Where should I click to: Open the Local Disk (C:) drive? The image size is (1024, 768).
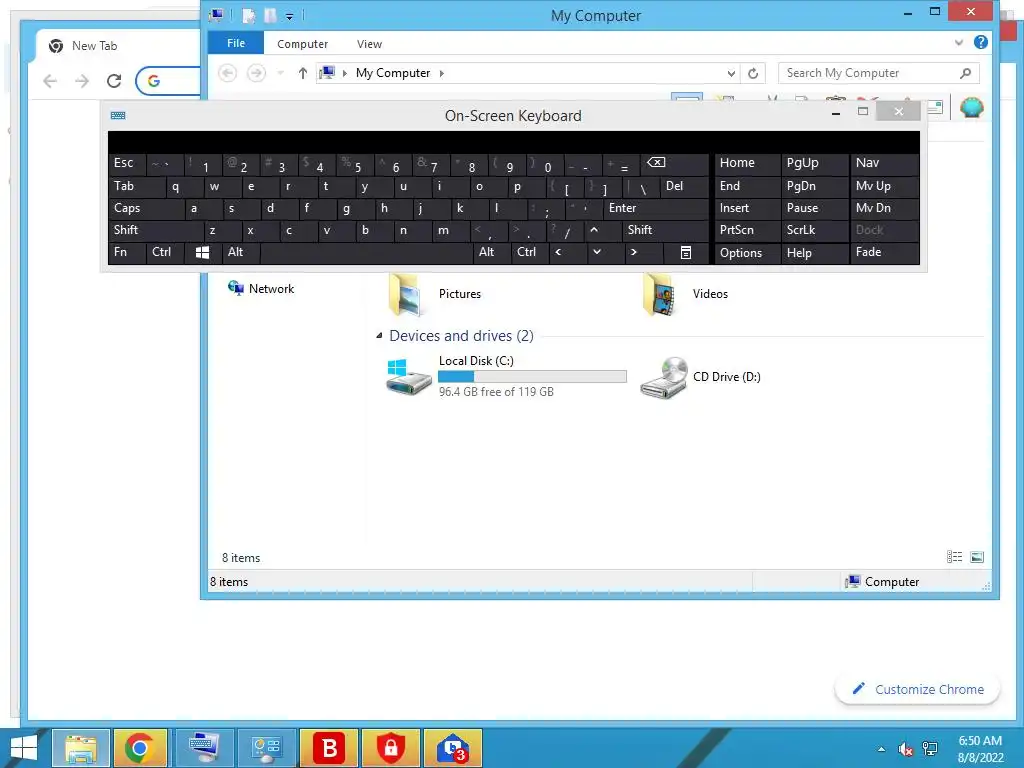pyautogui.click(x=505, y=376)
